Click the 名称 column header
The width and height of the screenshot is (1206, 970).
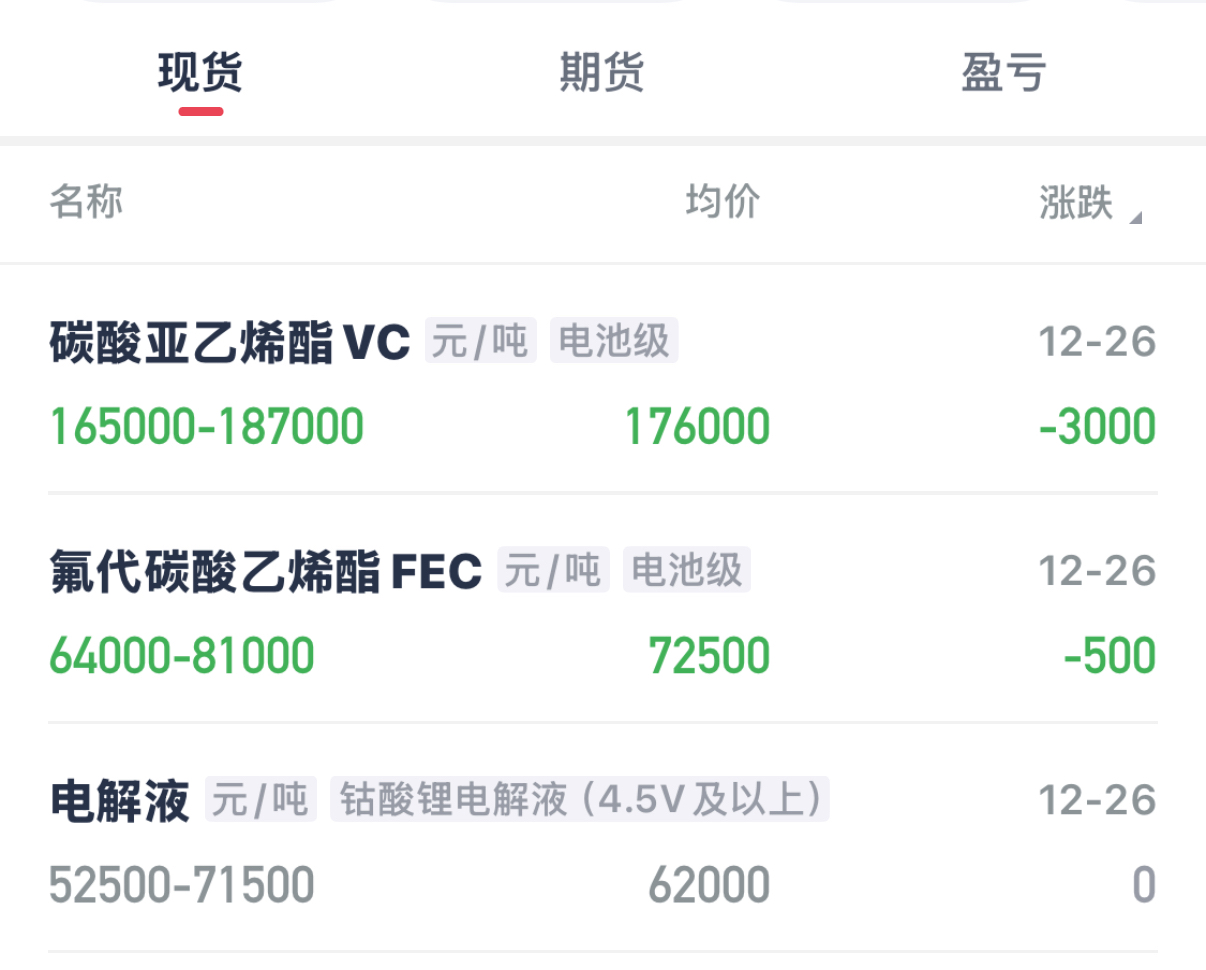(x=86, y=202)
